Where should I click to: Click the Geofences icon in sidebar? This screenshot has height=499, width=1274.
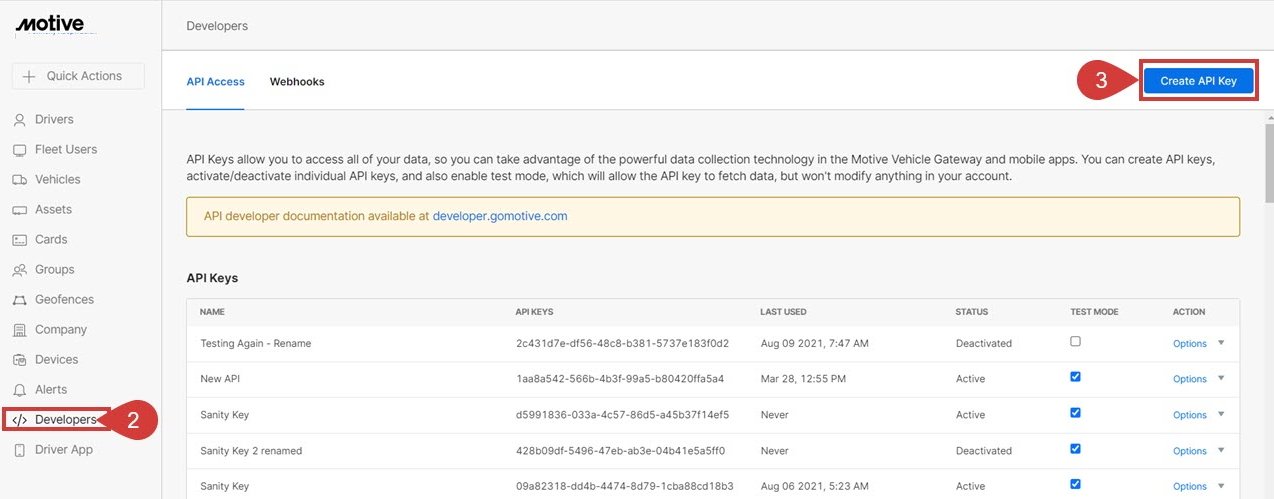pos(19,300)
